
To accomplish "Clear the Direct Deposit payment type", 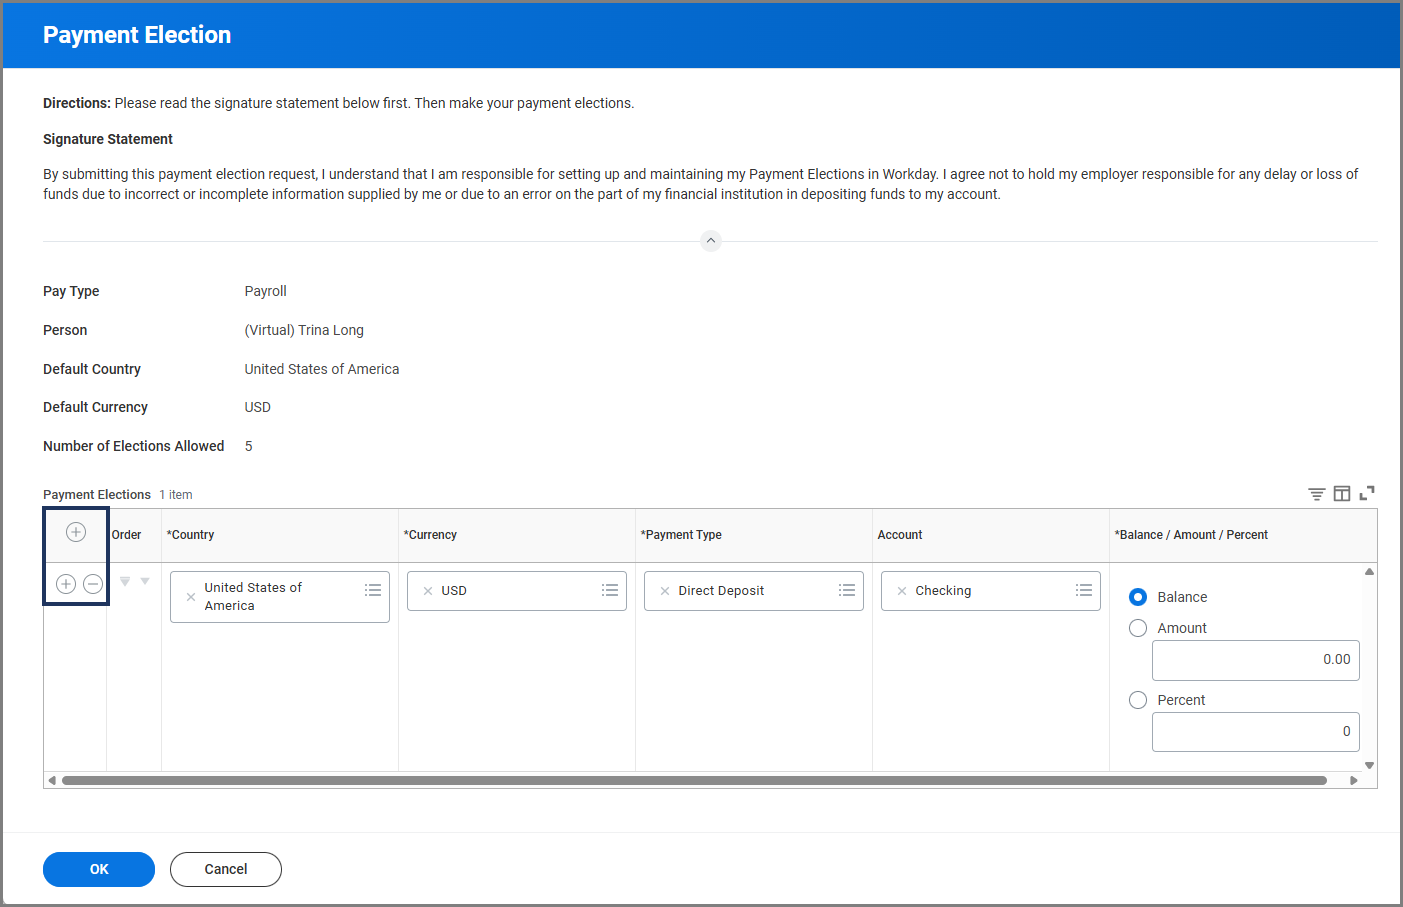I will [x=665, y=591].
